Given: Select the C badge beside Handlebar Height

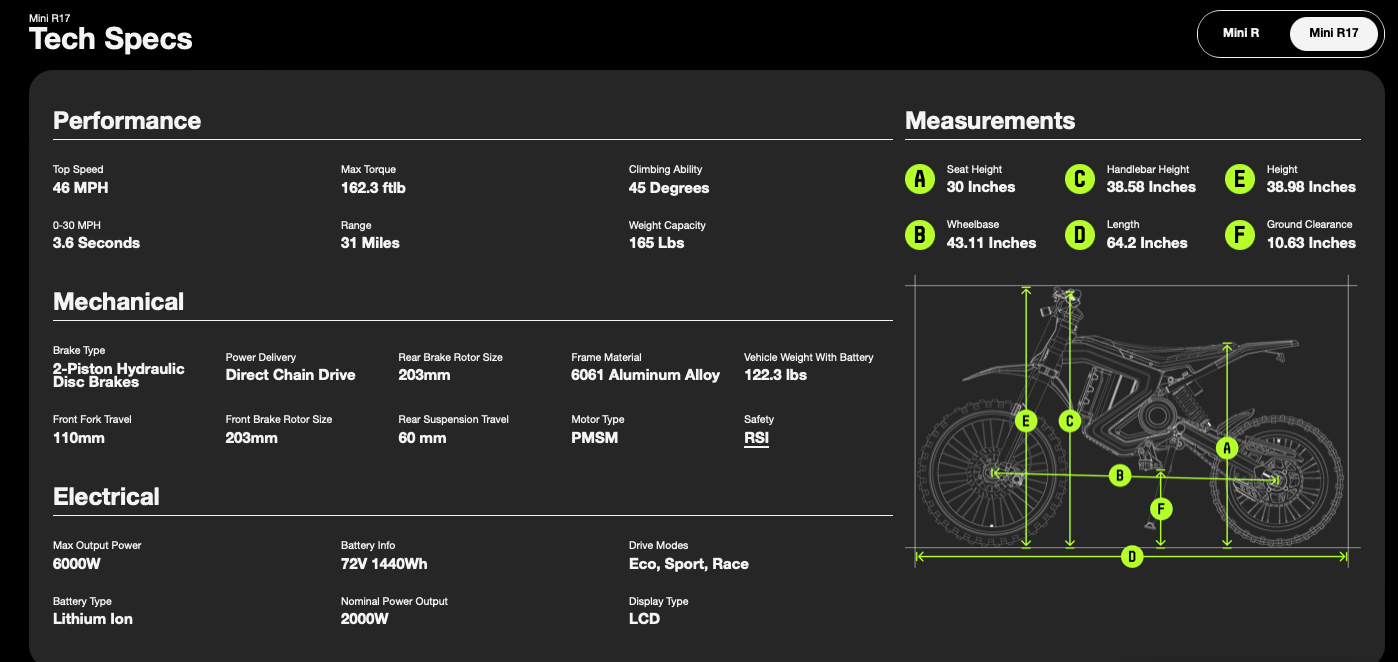Looking at the screenshot, I should point(1079,179).
